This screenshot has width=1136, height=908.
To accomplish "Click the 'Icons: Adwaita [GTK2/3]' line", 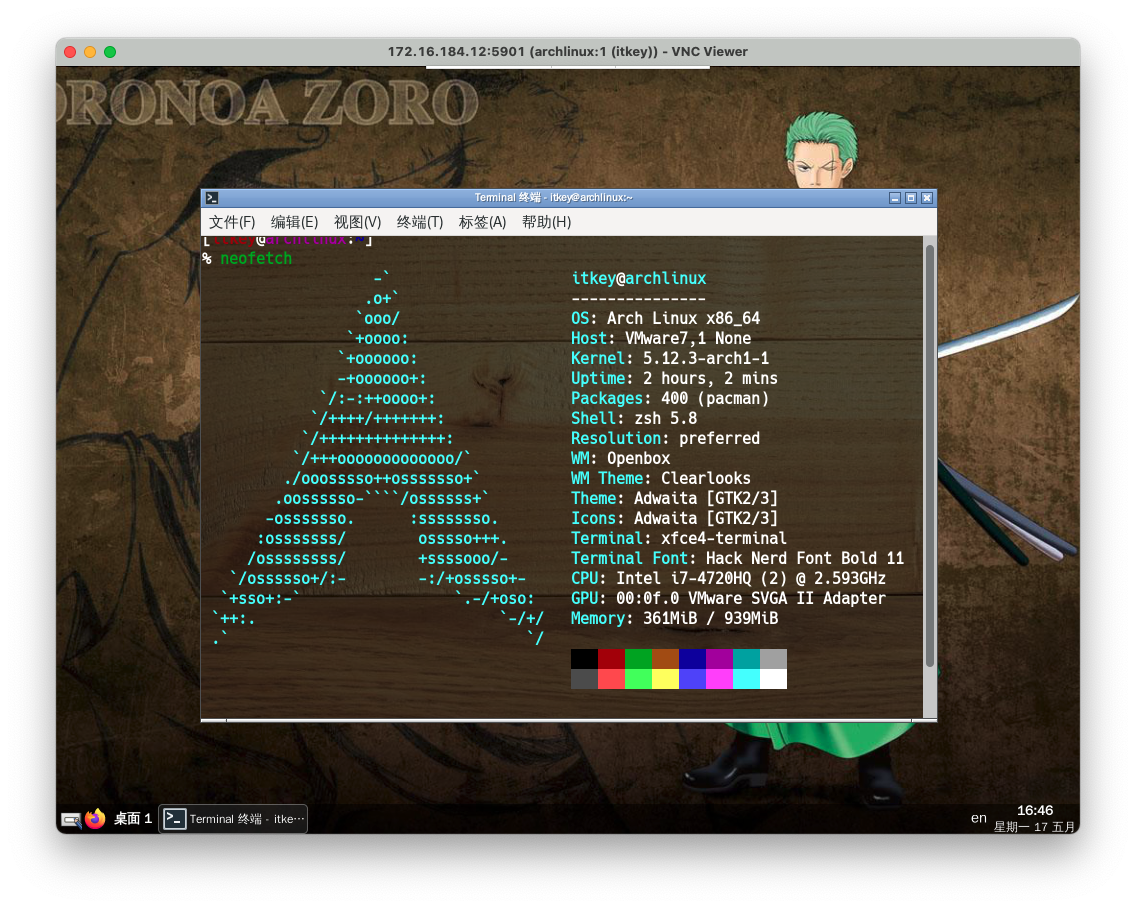I will (674, 518).
